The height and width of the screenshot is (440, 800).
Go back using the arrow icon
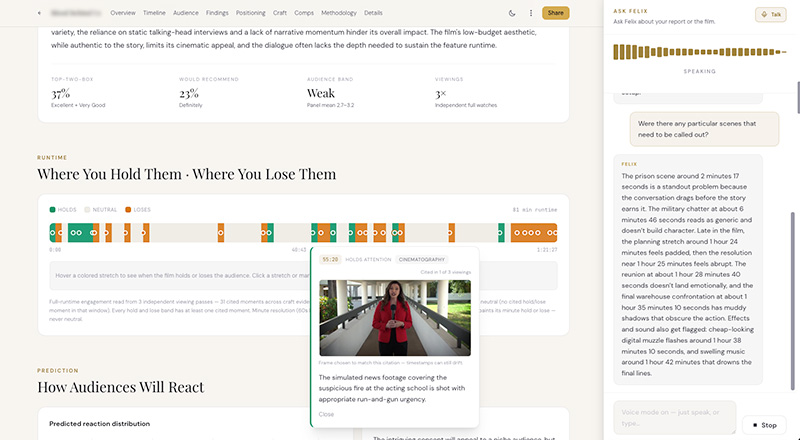[39, 13]
